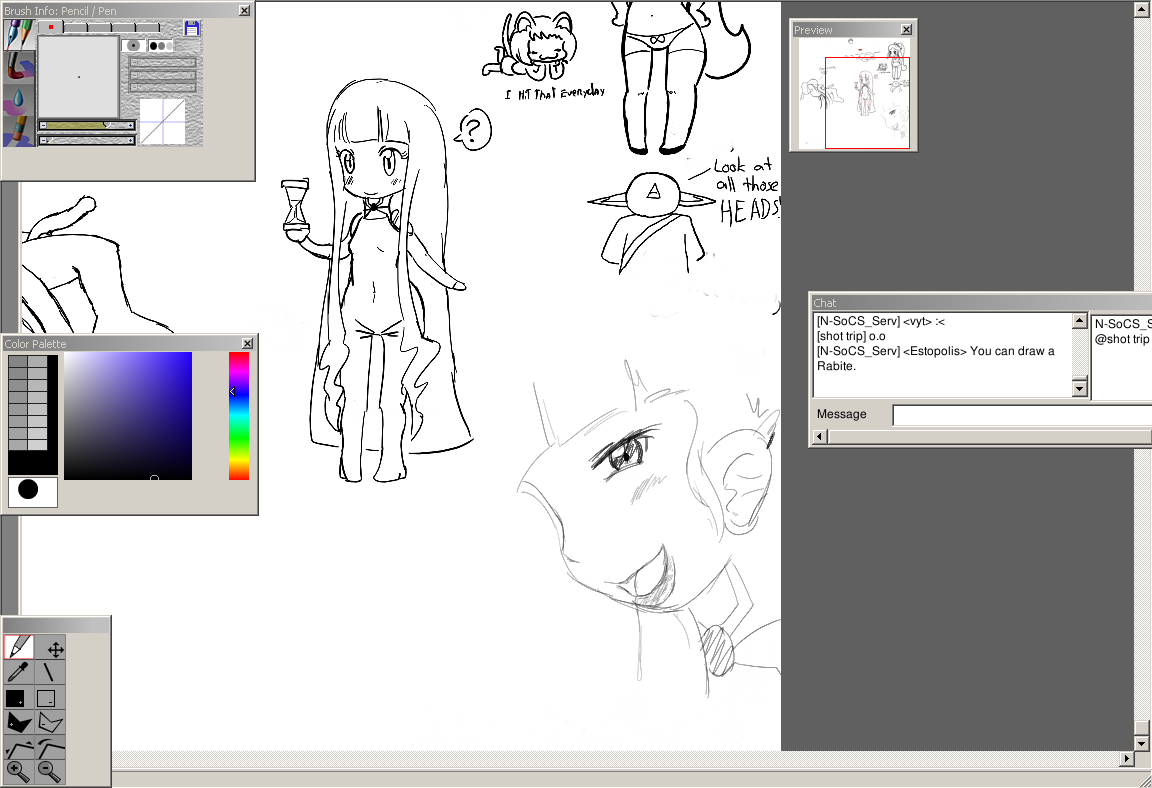Click the zoom in magnifier tool
Screen dimensions: 1152x788
pos(18,771)
